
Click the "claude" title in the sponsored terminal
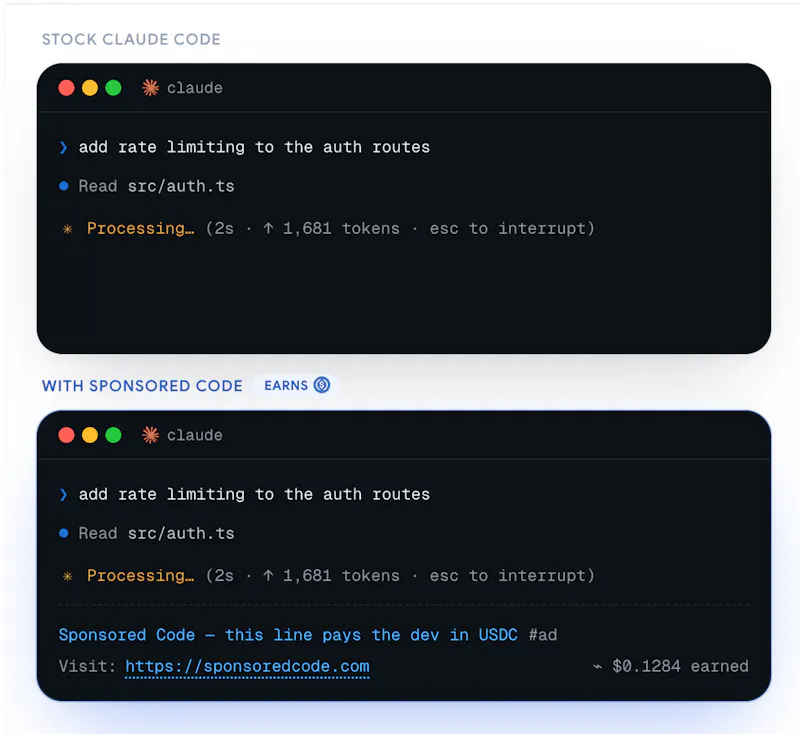click(x=194, y=436)
